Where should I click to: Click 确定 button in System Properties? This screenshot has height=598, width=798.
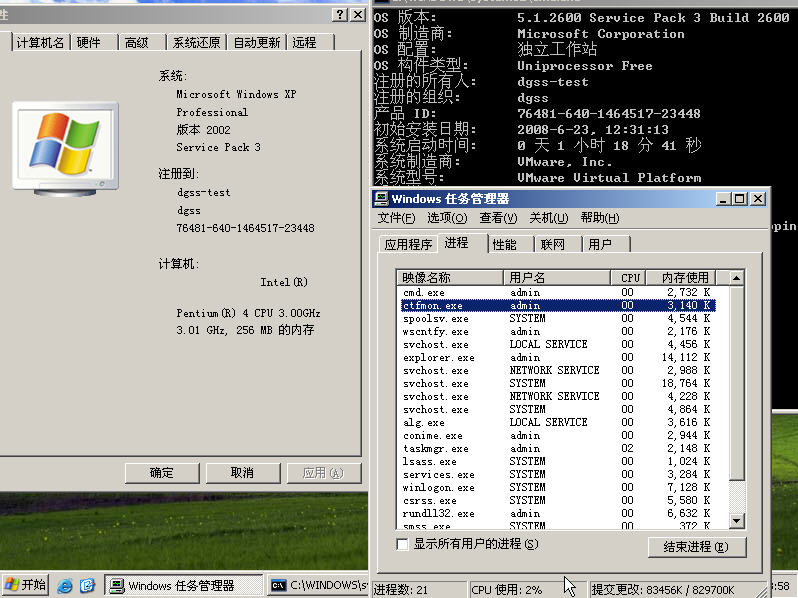[162, 473]
